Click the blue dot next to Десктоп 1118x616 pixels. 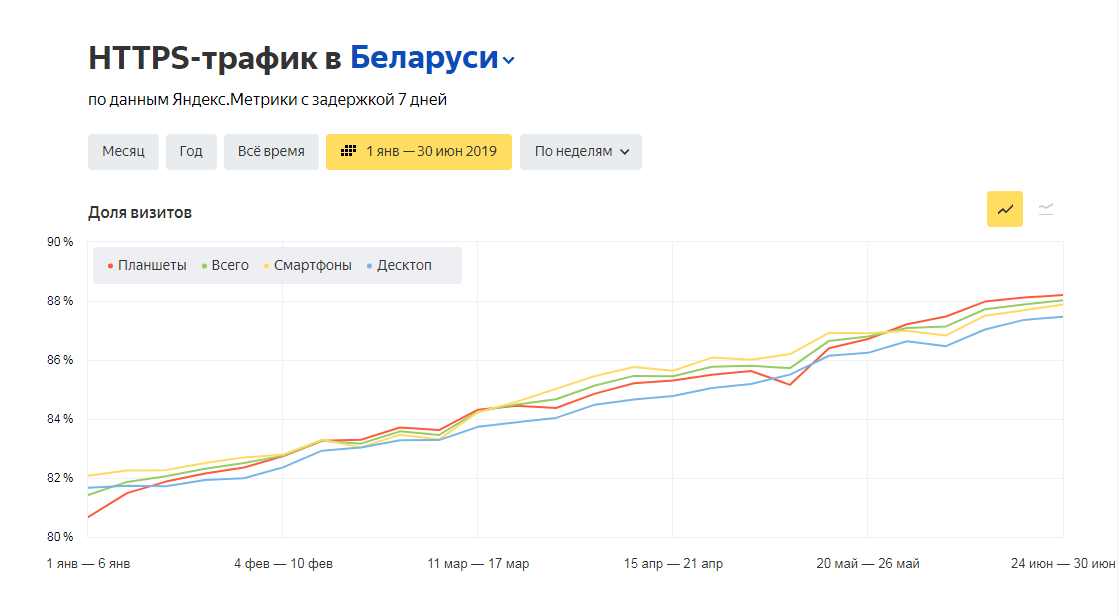[369, 266]
